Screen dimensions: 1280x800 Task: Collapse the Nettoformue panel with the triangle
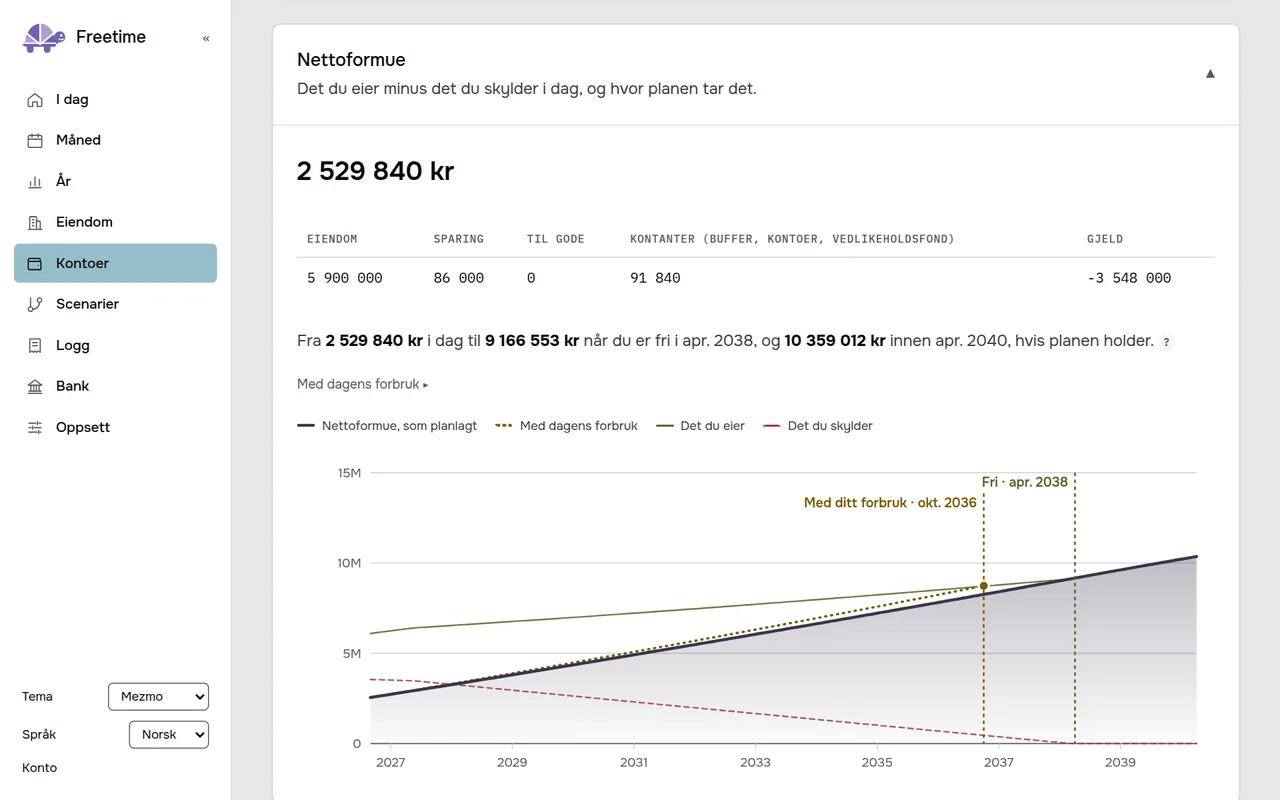pos(1210,74)
